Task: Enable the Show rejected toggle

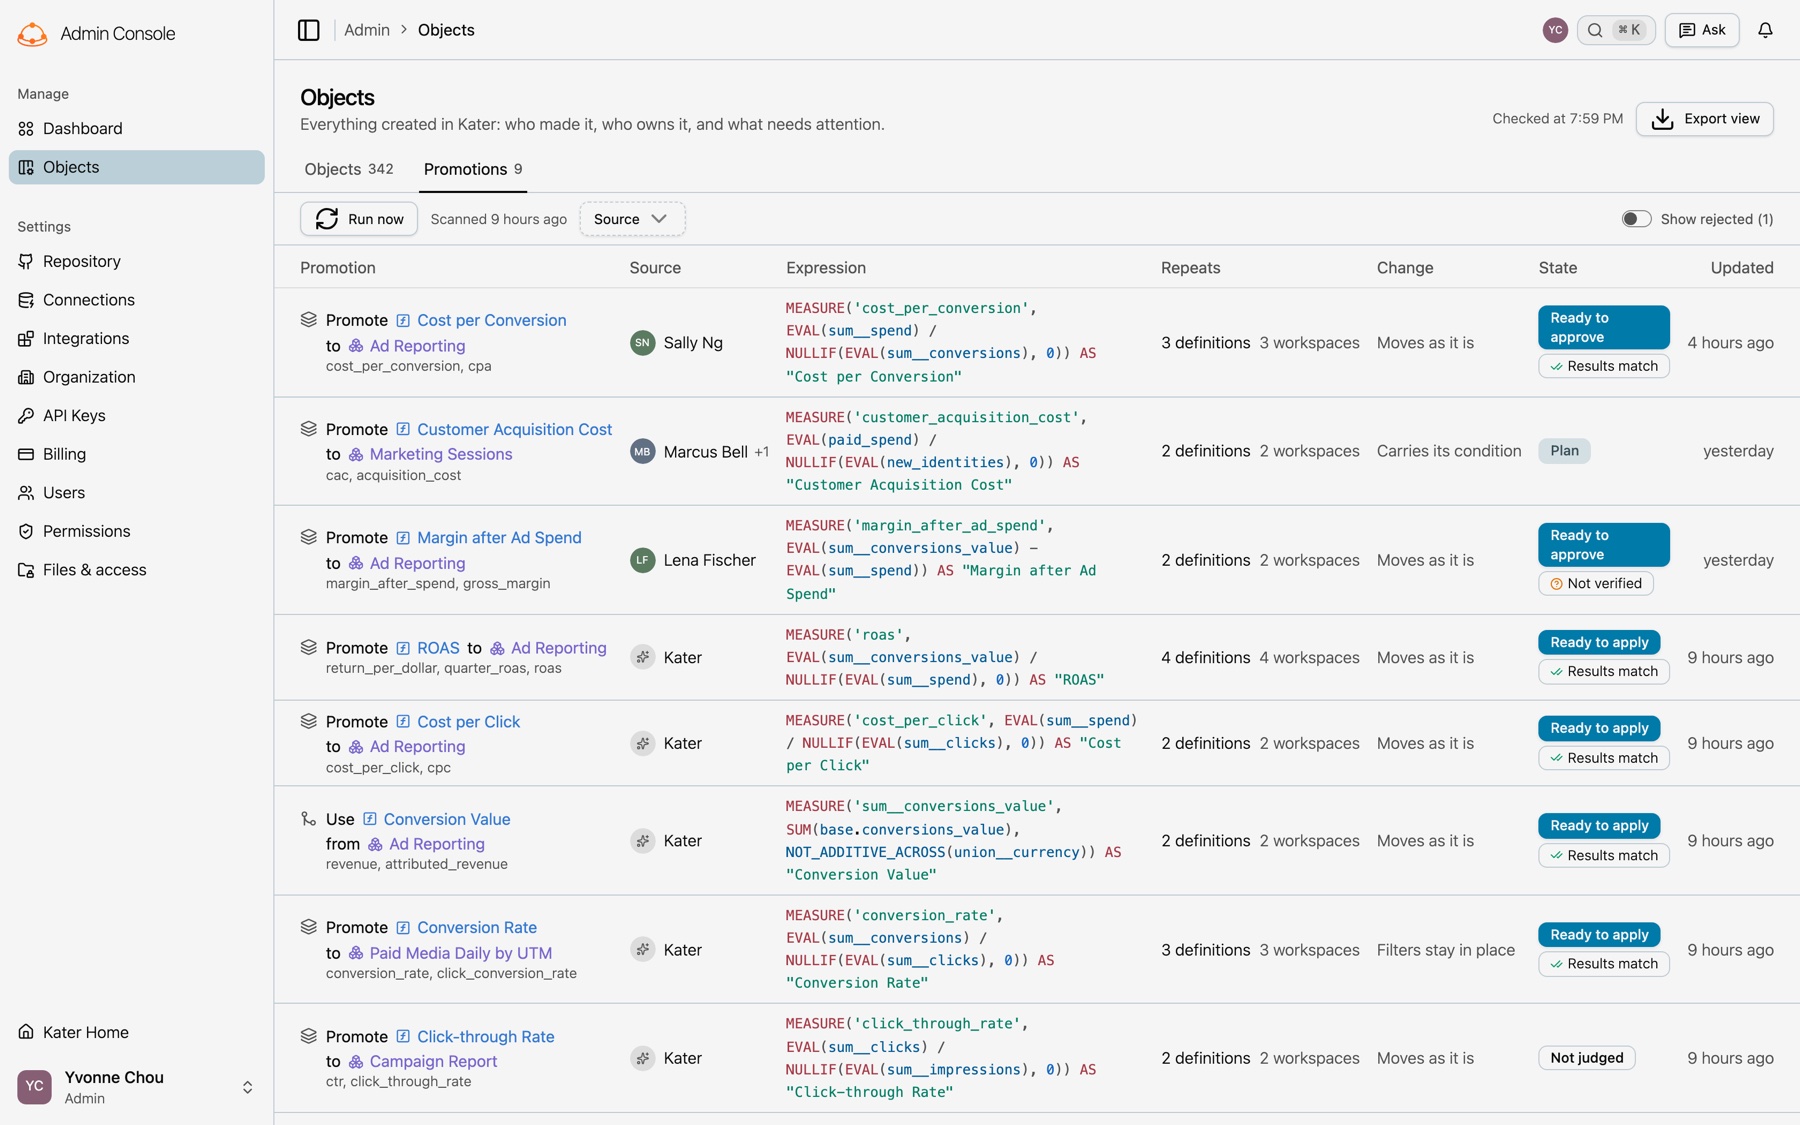Action: click(1636, 219)
